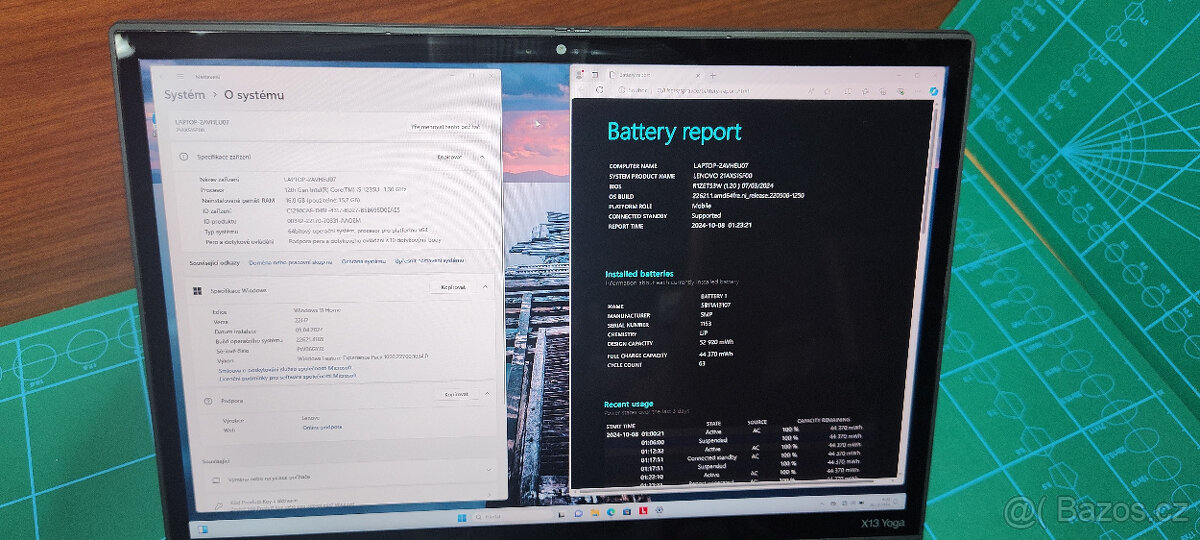1200x540 pixels.
Task: Open the Copilot icon in Edge
Action: [x=933, y=91]
